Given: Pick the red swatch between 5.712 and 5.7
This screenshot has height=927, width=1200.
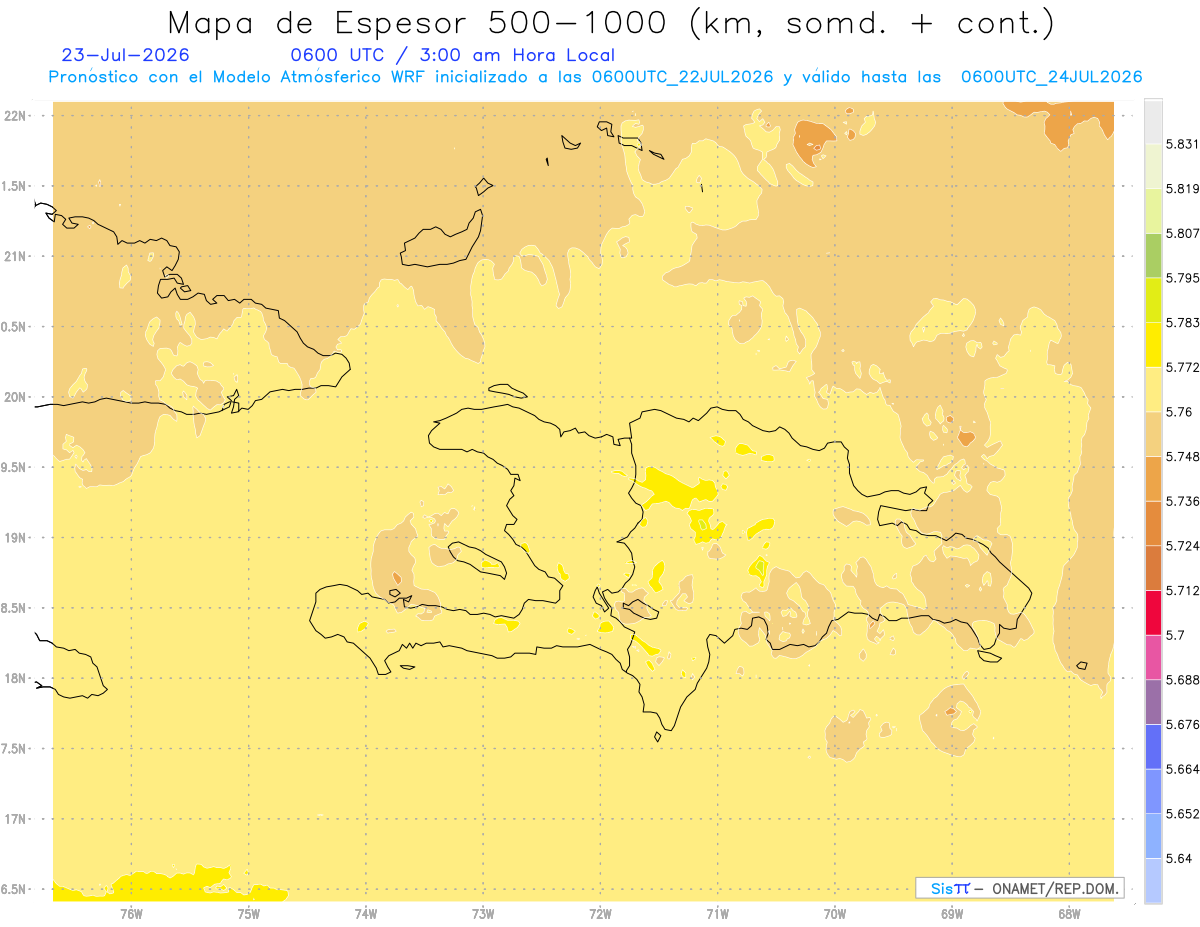Looking at the screenshot, I should coord(1153,613).
